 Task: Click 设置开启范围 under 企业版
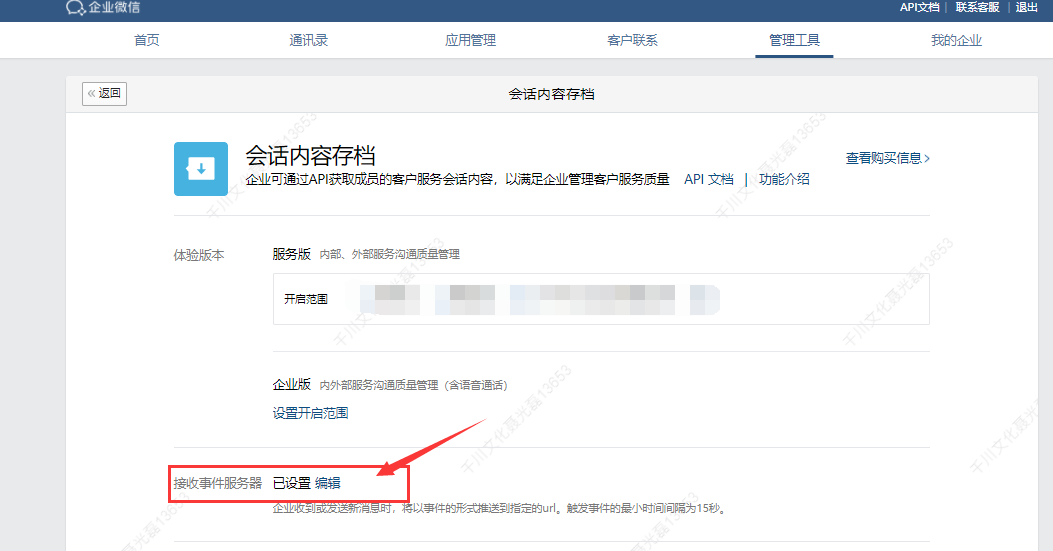tap(310, 413)
